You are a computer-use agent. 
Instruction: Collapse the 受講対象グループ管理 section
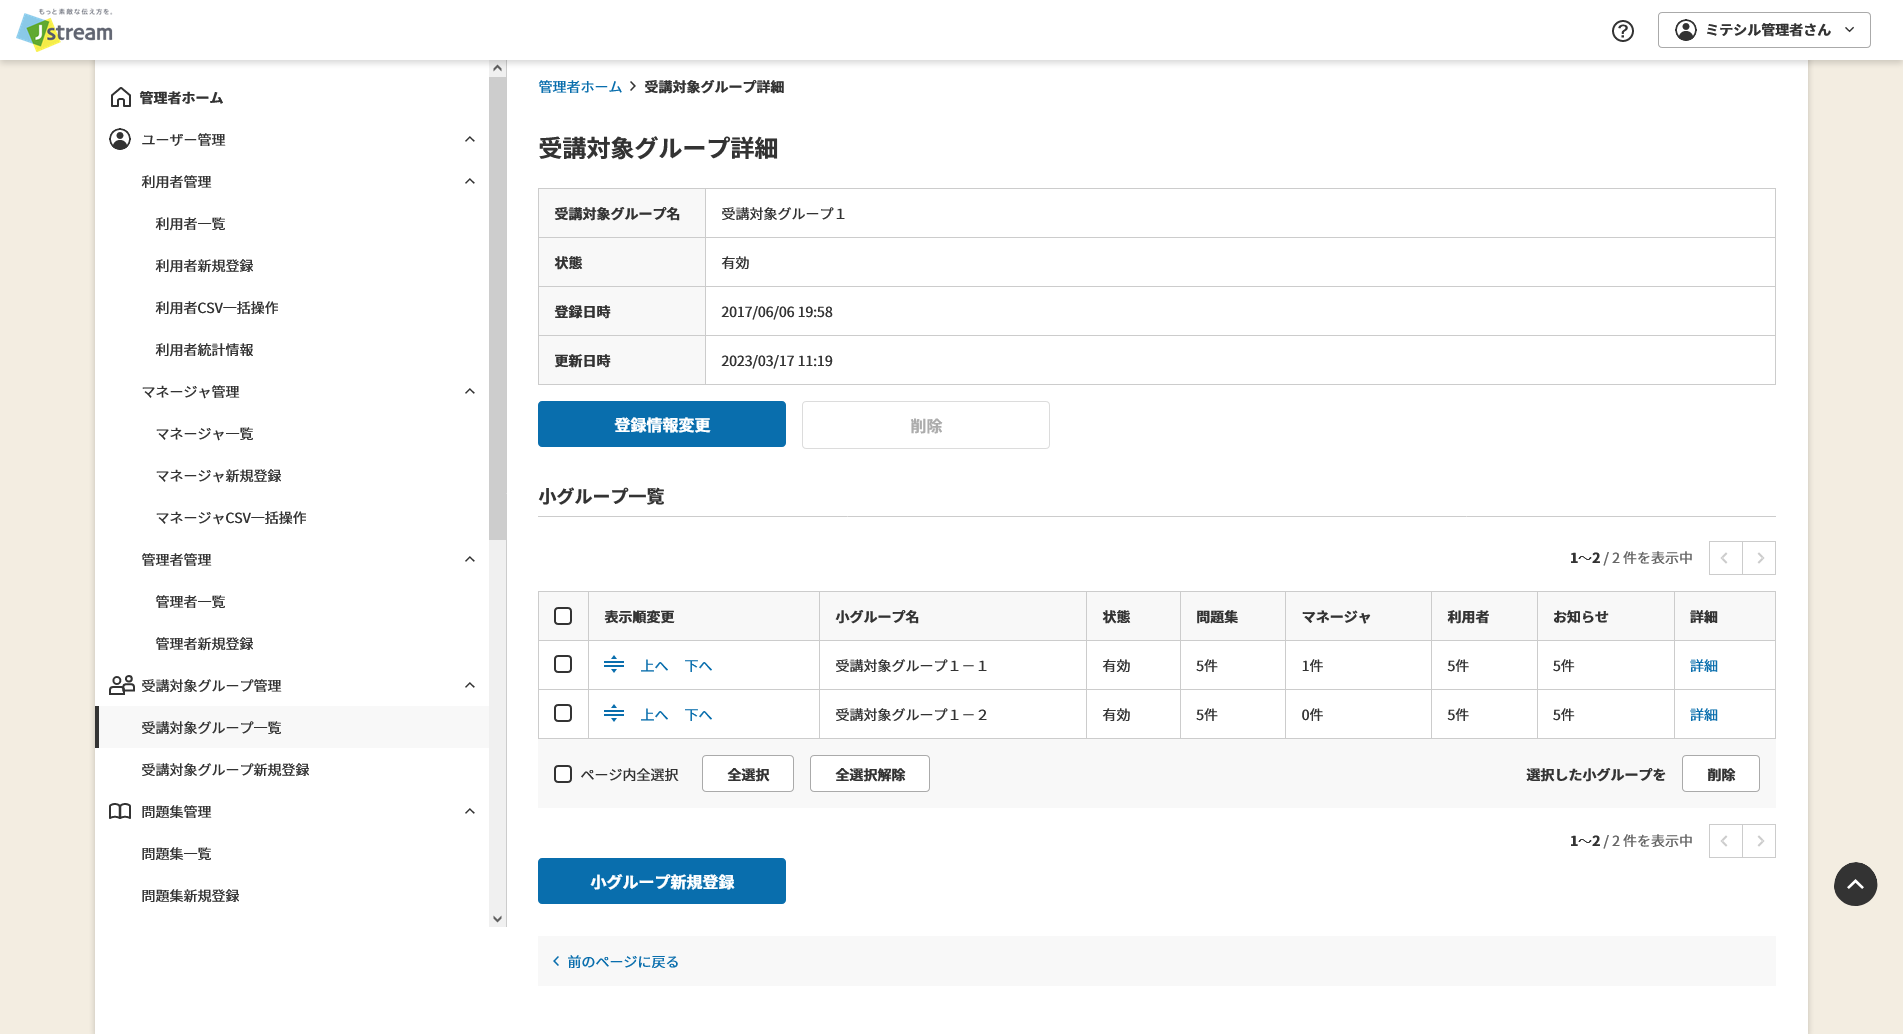[x=470, y=685]
